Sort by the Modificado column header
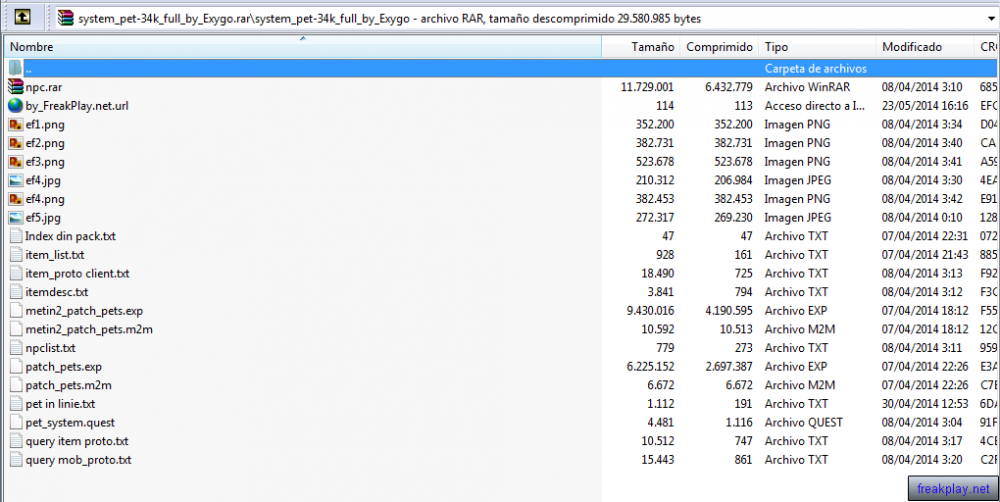Screen dimensions: 1000x502 tap(925, 47)
